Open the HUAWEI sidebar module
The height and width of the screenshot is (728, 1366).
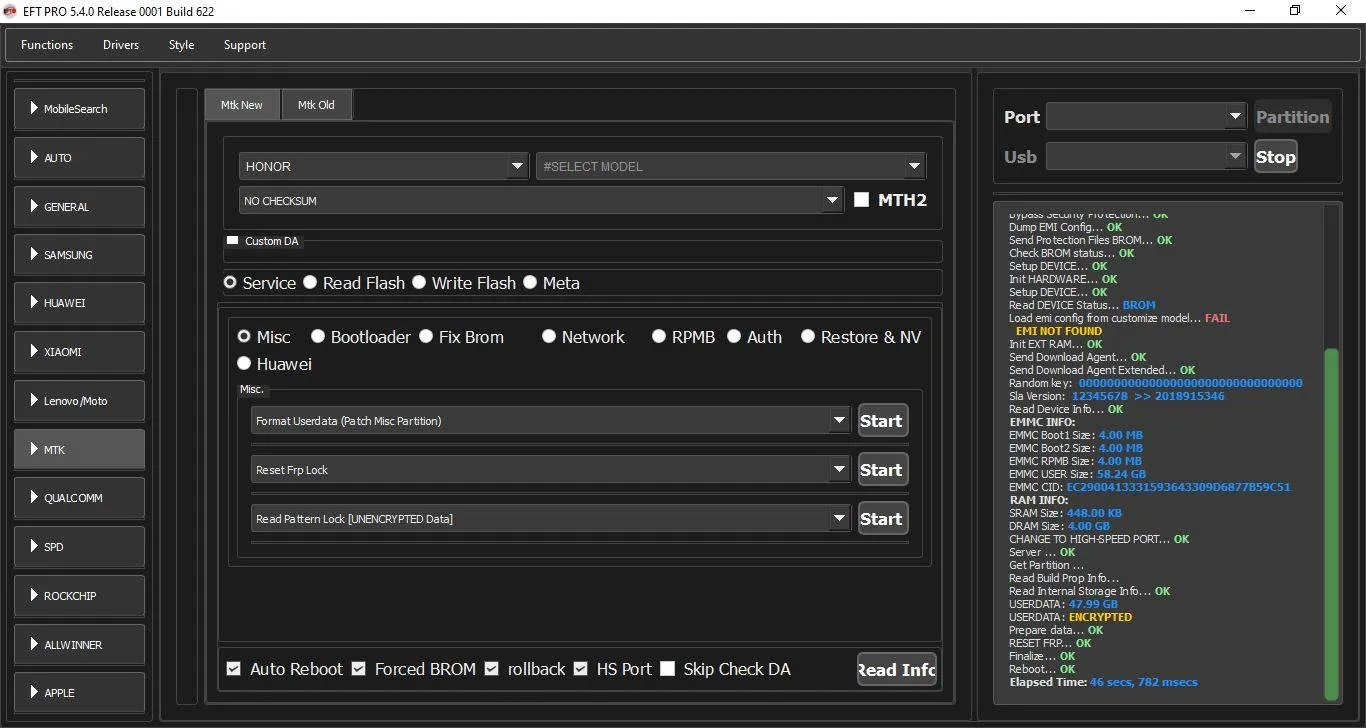79,303
